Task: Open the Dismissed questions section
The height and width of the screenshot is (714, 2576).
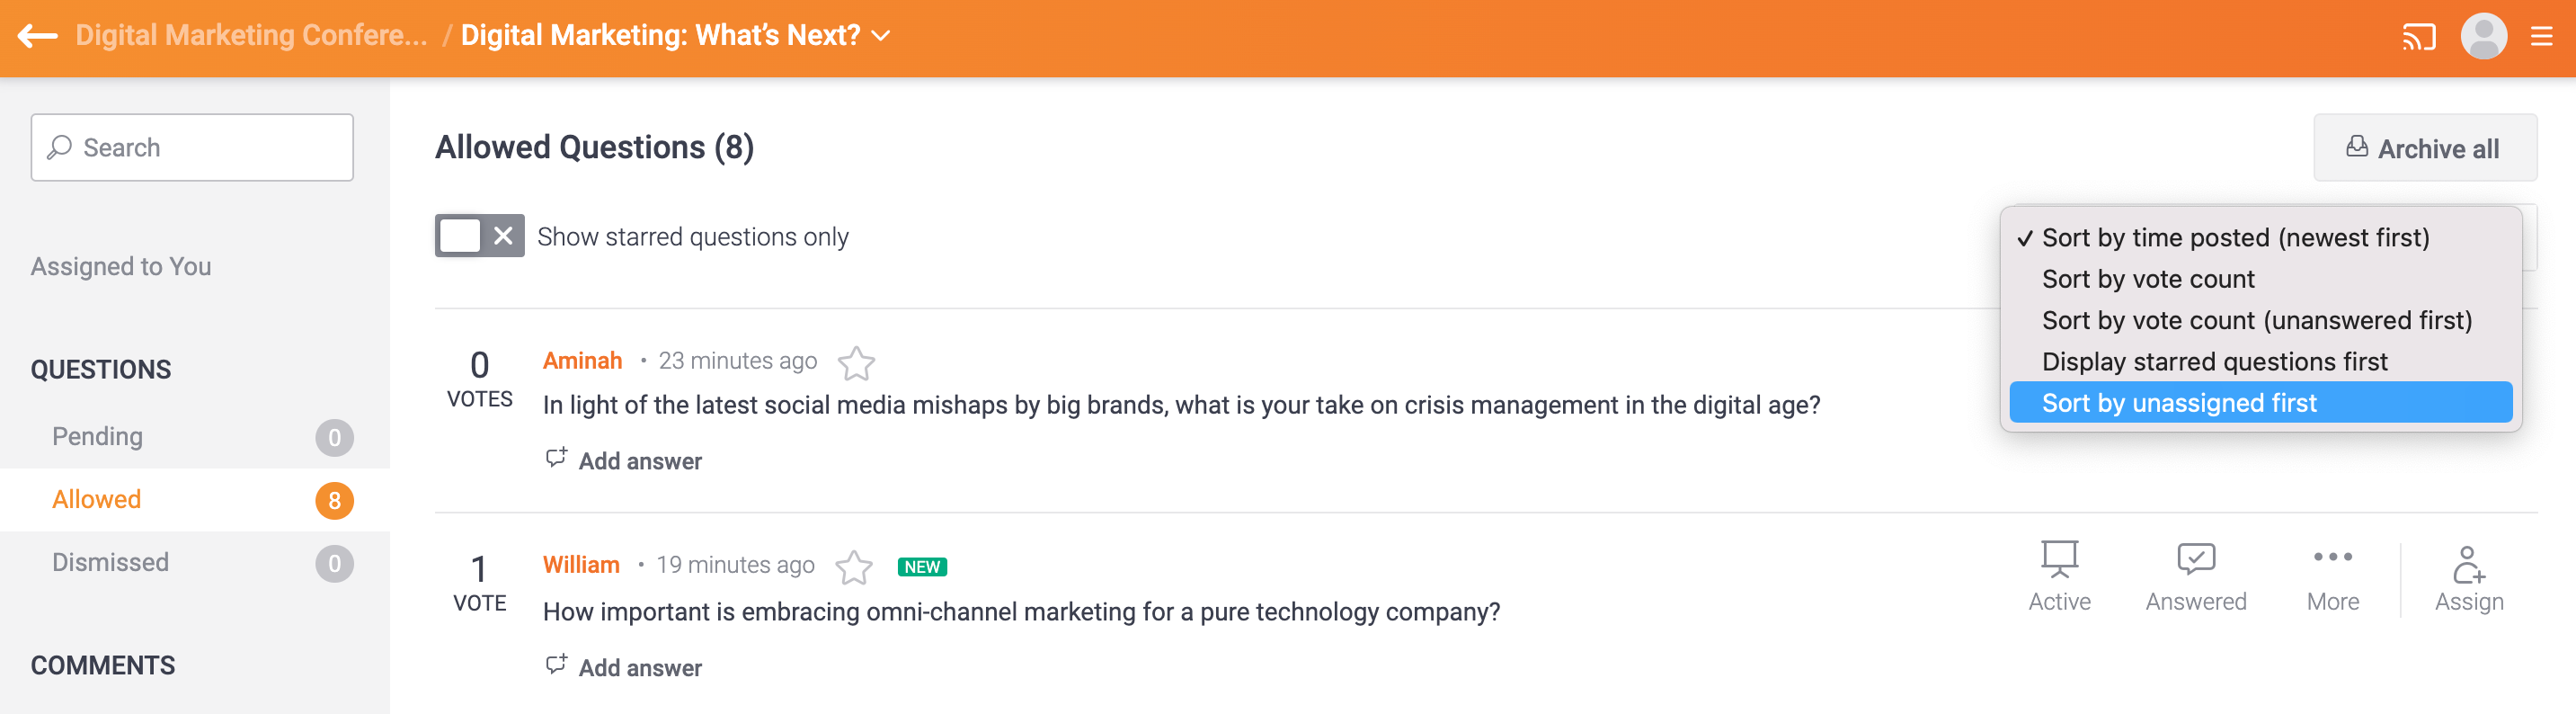Action: pyautogui.click(x=110, y=563)
